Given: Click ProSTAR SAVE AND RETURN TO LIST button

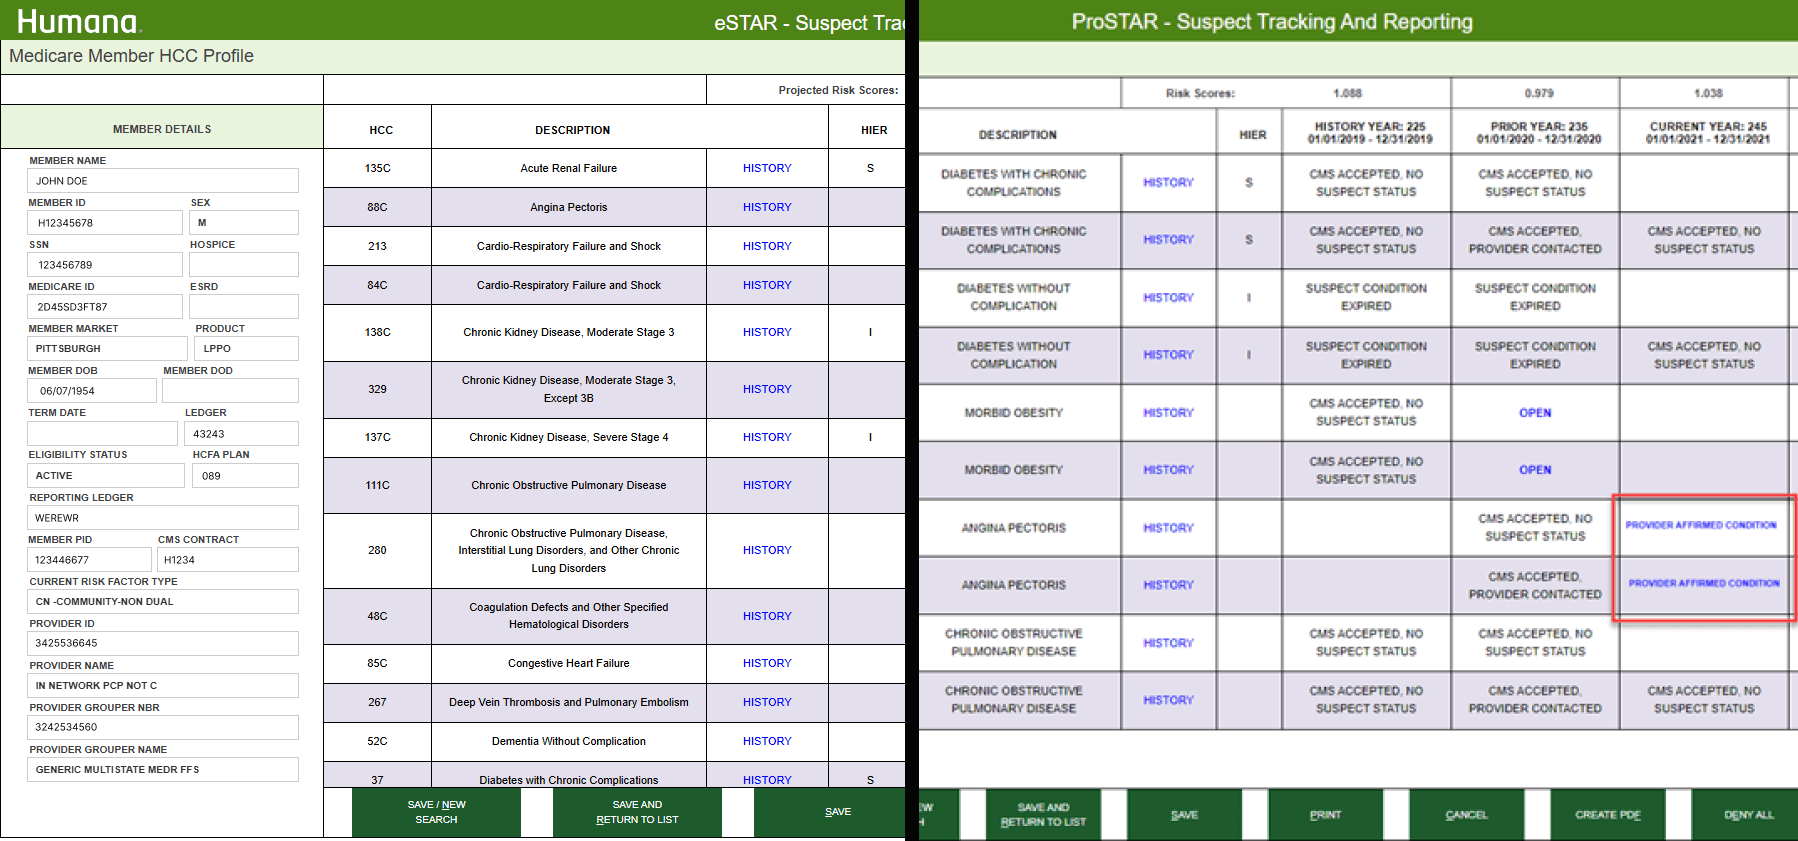Looking at the screenshot, I should tap(1043, 815).
